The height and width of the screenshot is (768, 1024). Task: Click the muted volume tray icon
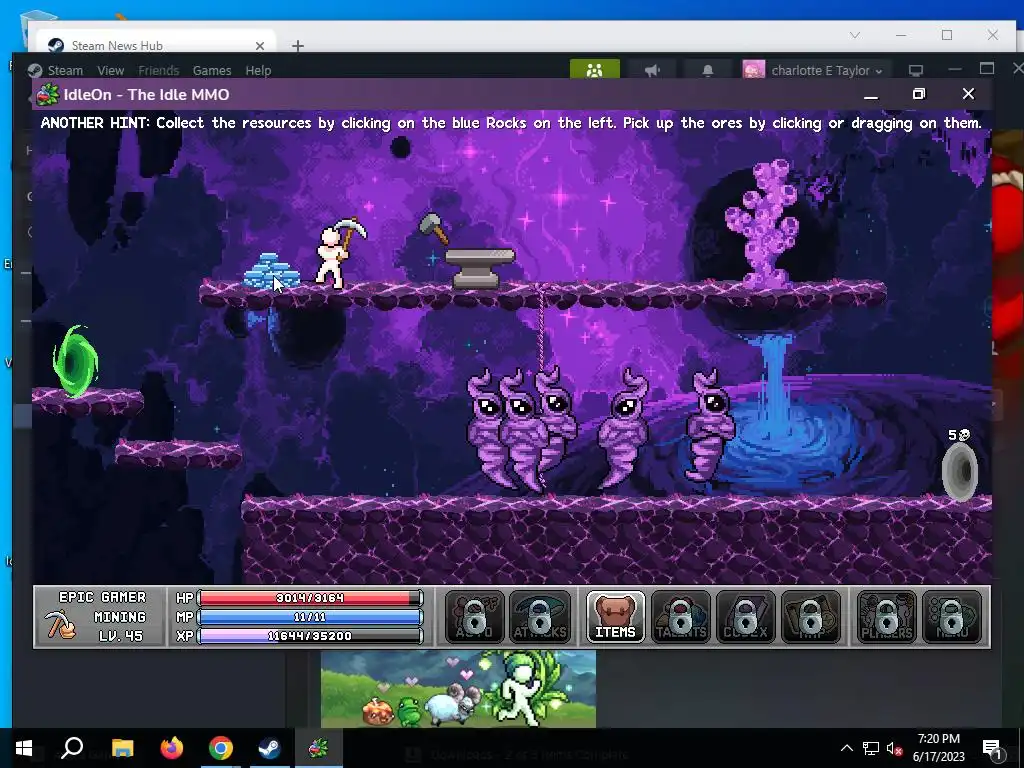895,748
